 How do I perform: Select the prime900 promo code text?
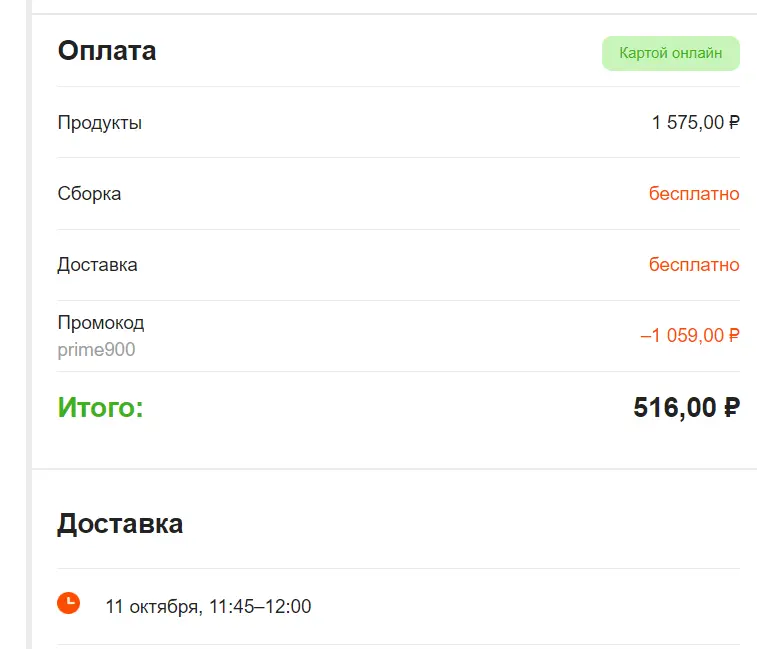(x=97, y=350)
